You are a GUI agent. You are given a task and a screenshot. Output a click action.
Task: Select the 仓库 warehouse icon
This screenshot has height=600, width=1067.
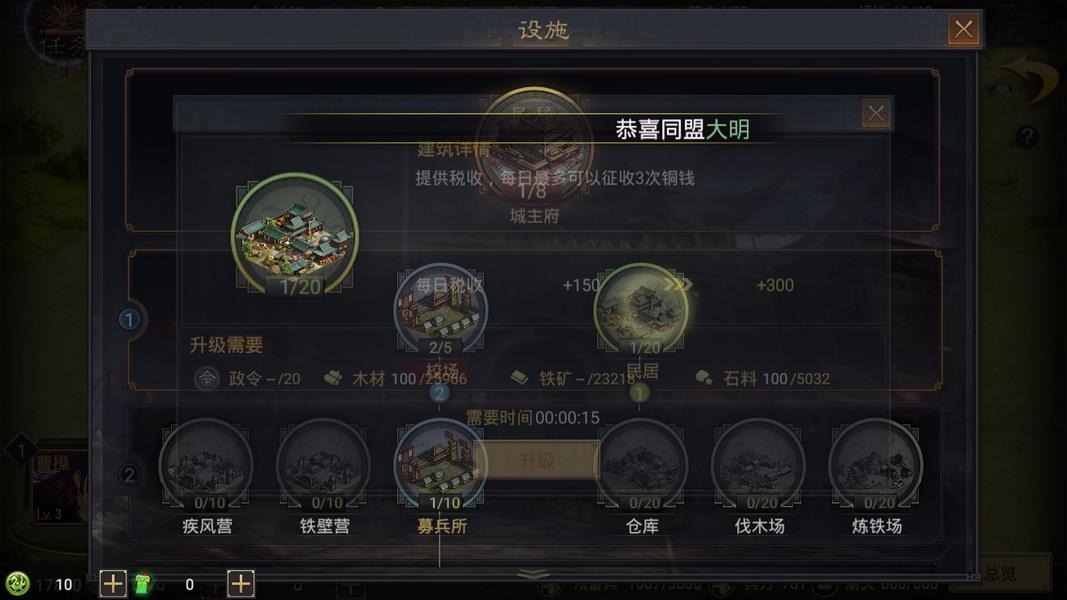[x=641, y=466]
